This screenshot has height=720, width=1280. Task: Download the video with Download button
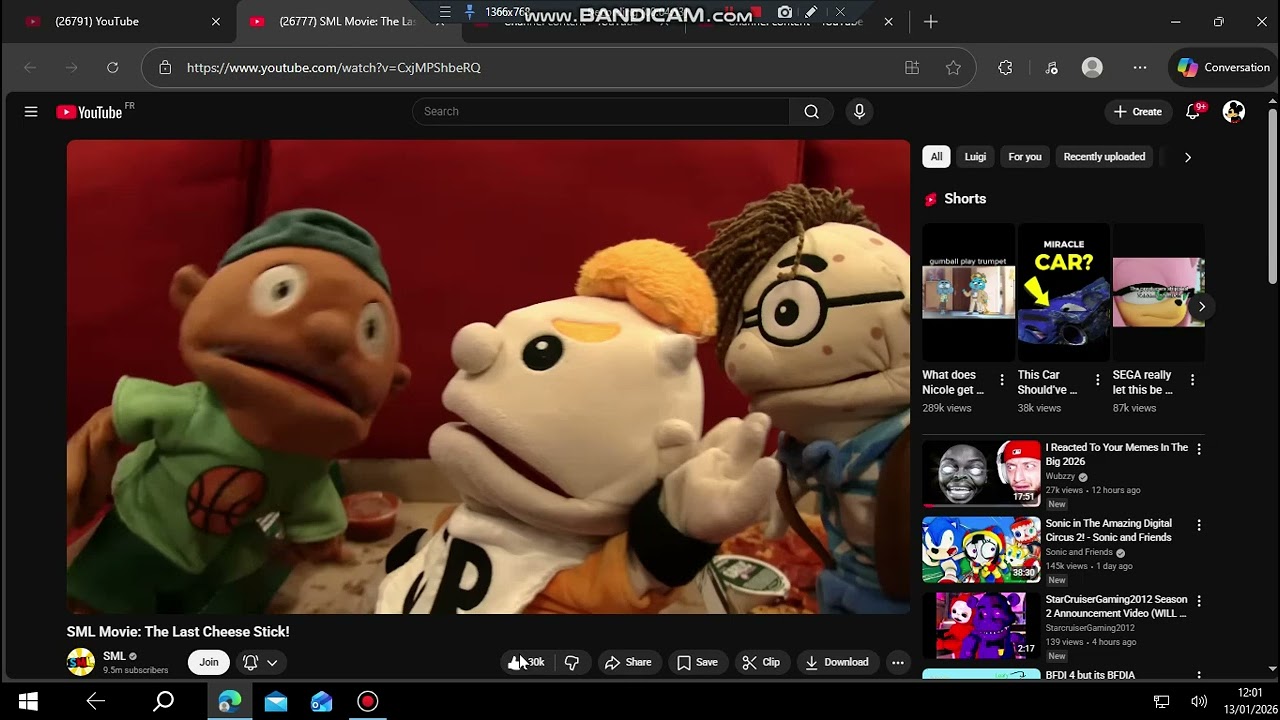(836, 662)
